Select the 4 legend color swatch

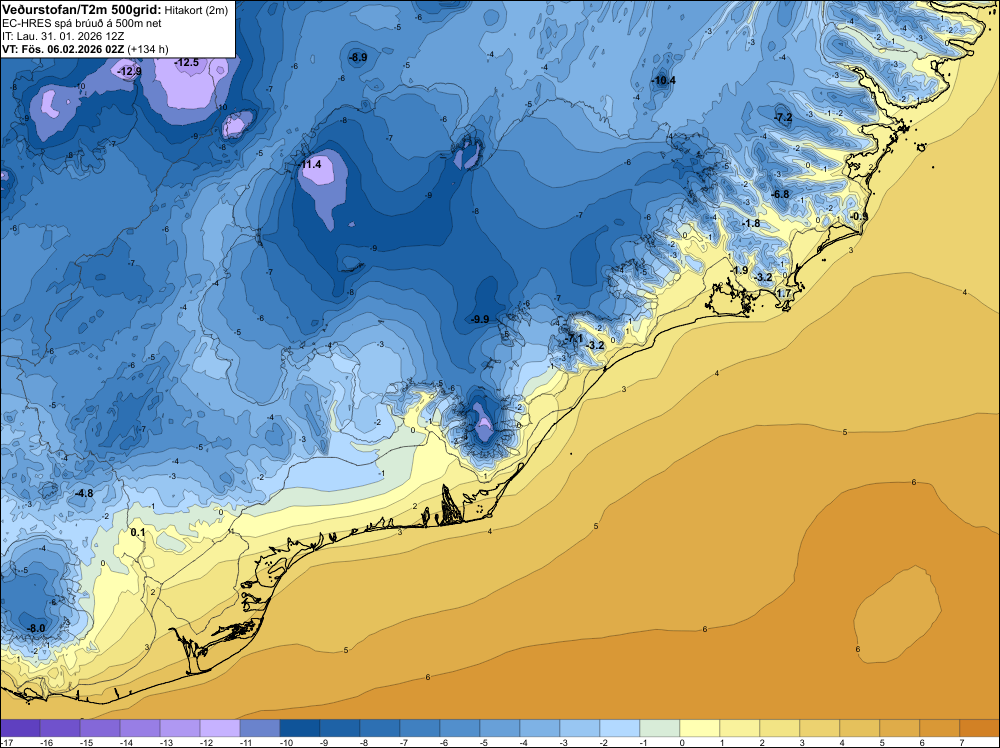tap(860, 728)
